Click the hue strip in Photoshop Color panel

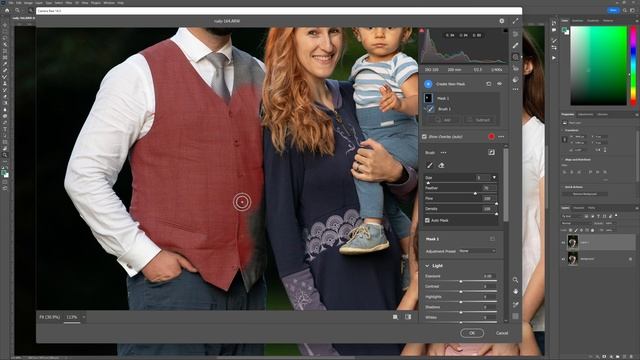pos(633,65)
